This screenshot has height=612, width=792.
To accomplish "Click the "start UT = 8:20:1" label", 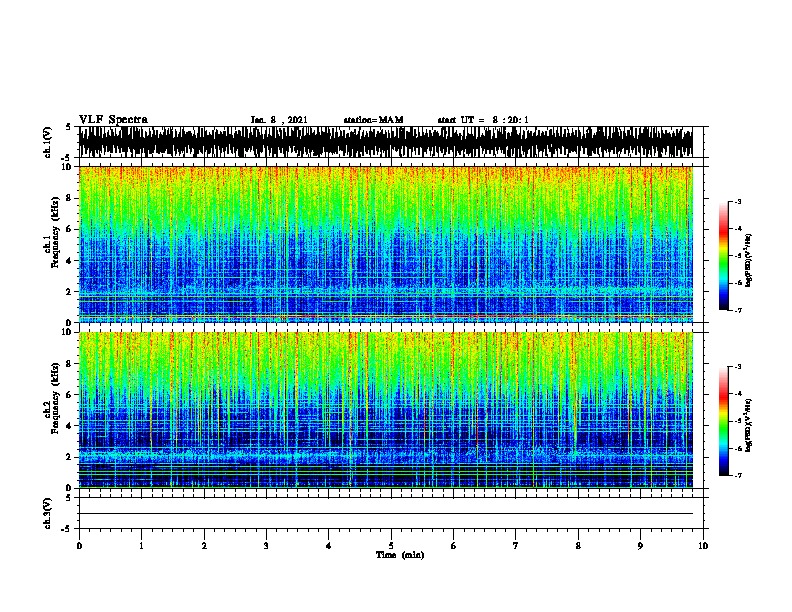I will tap(483, 120).
